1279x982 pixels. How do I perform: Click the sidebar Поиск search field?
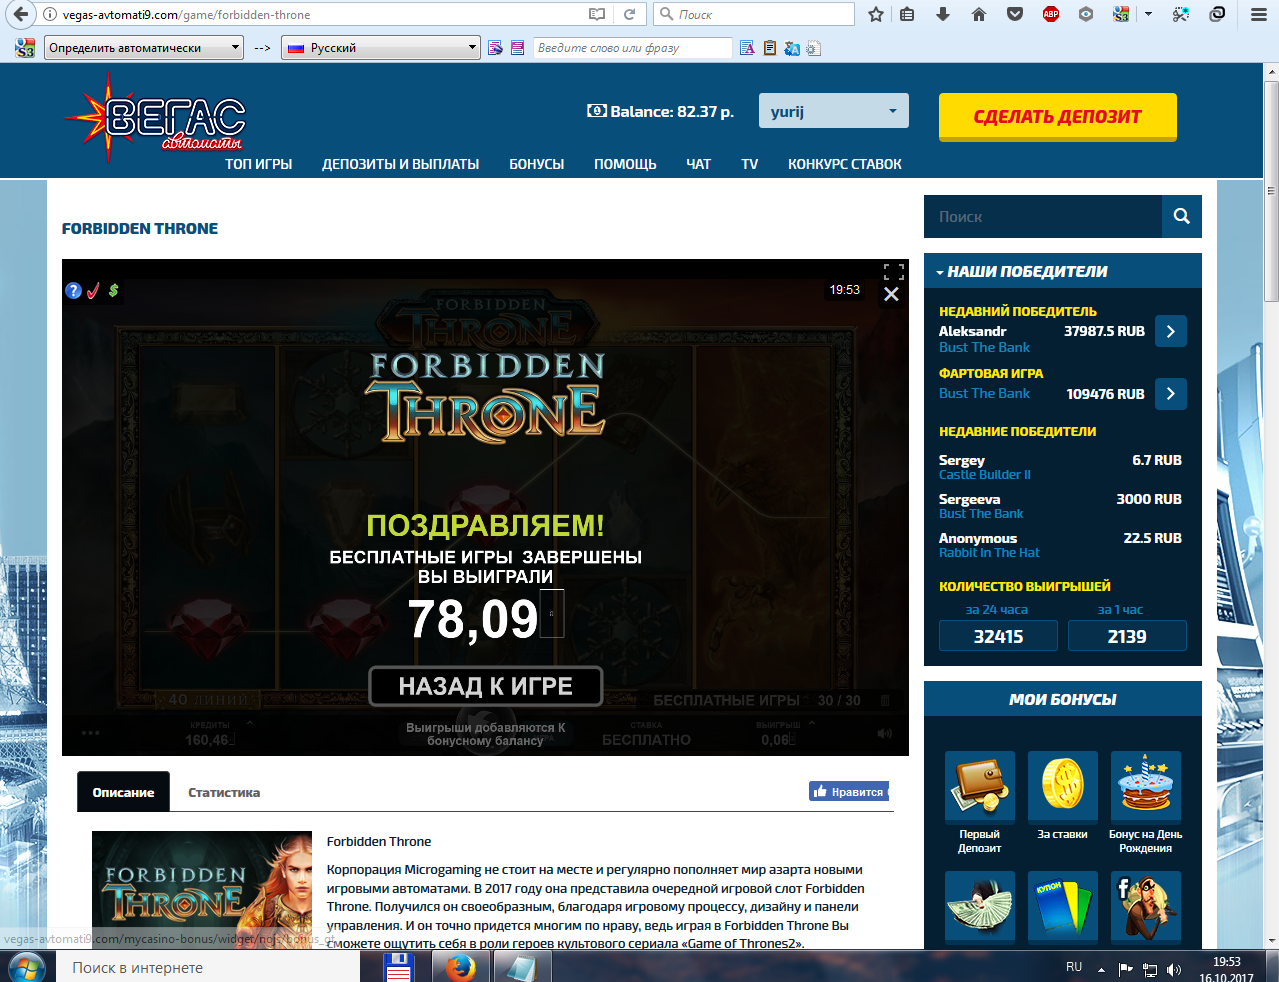tap(1042, 216)
